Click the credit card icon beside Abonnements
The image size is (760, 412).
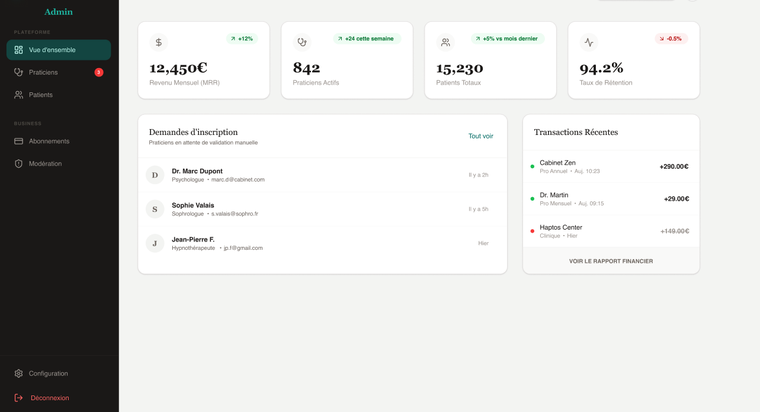click(18, 141)
